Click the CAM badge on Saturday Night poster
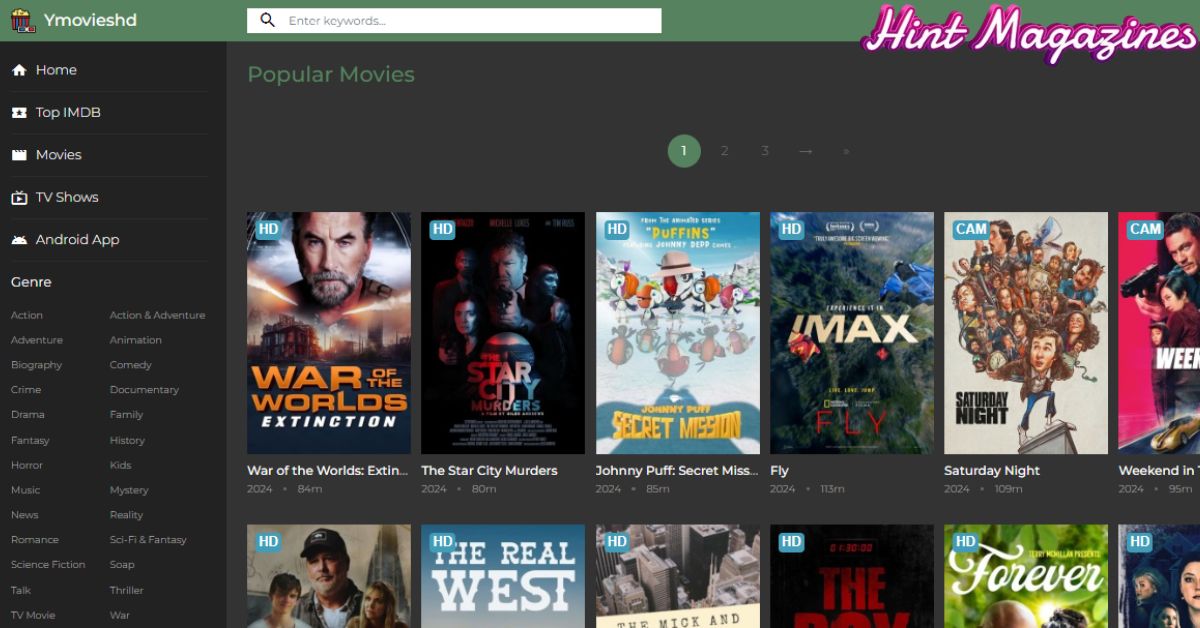The height and width of the screenshot is (628, 1200). point(971,229)
